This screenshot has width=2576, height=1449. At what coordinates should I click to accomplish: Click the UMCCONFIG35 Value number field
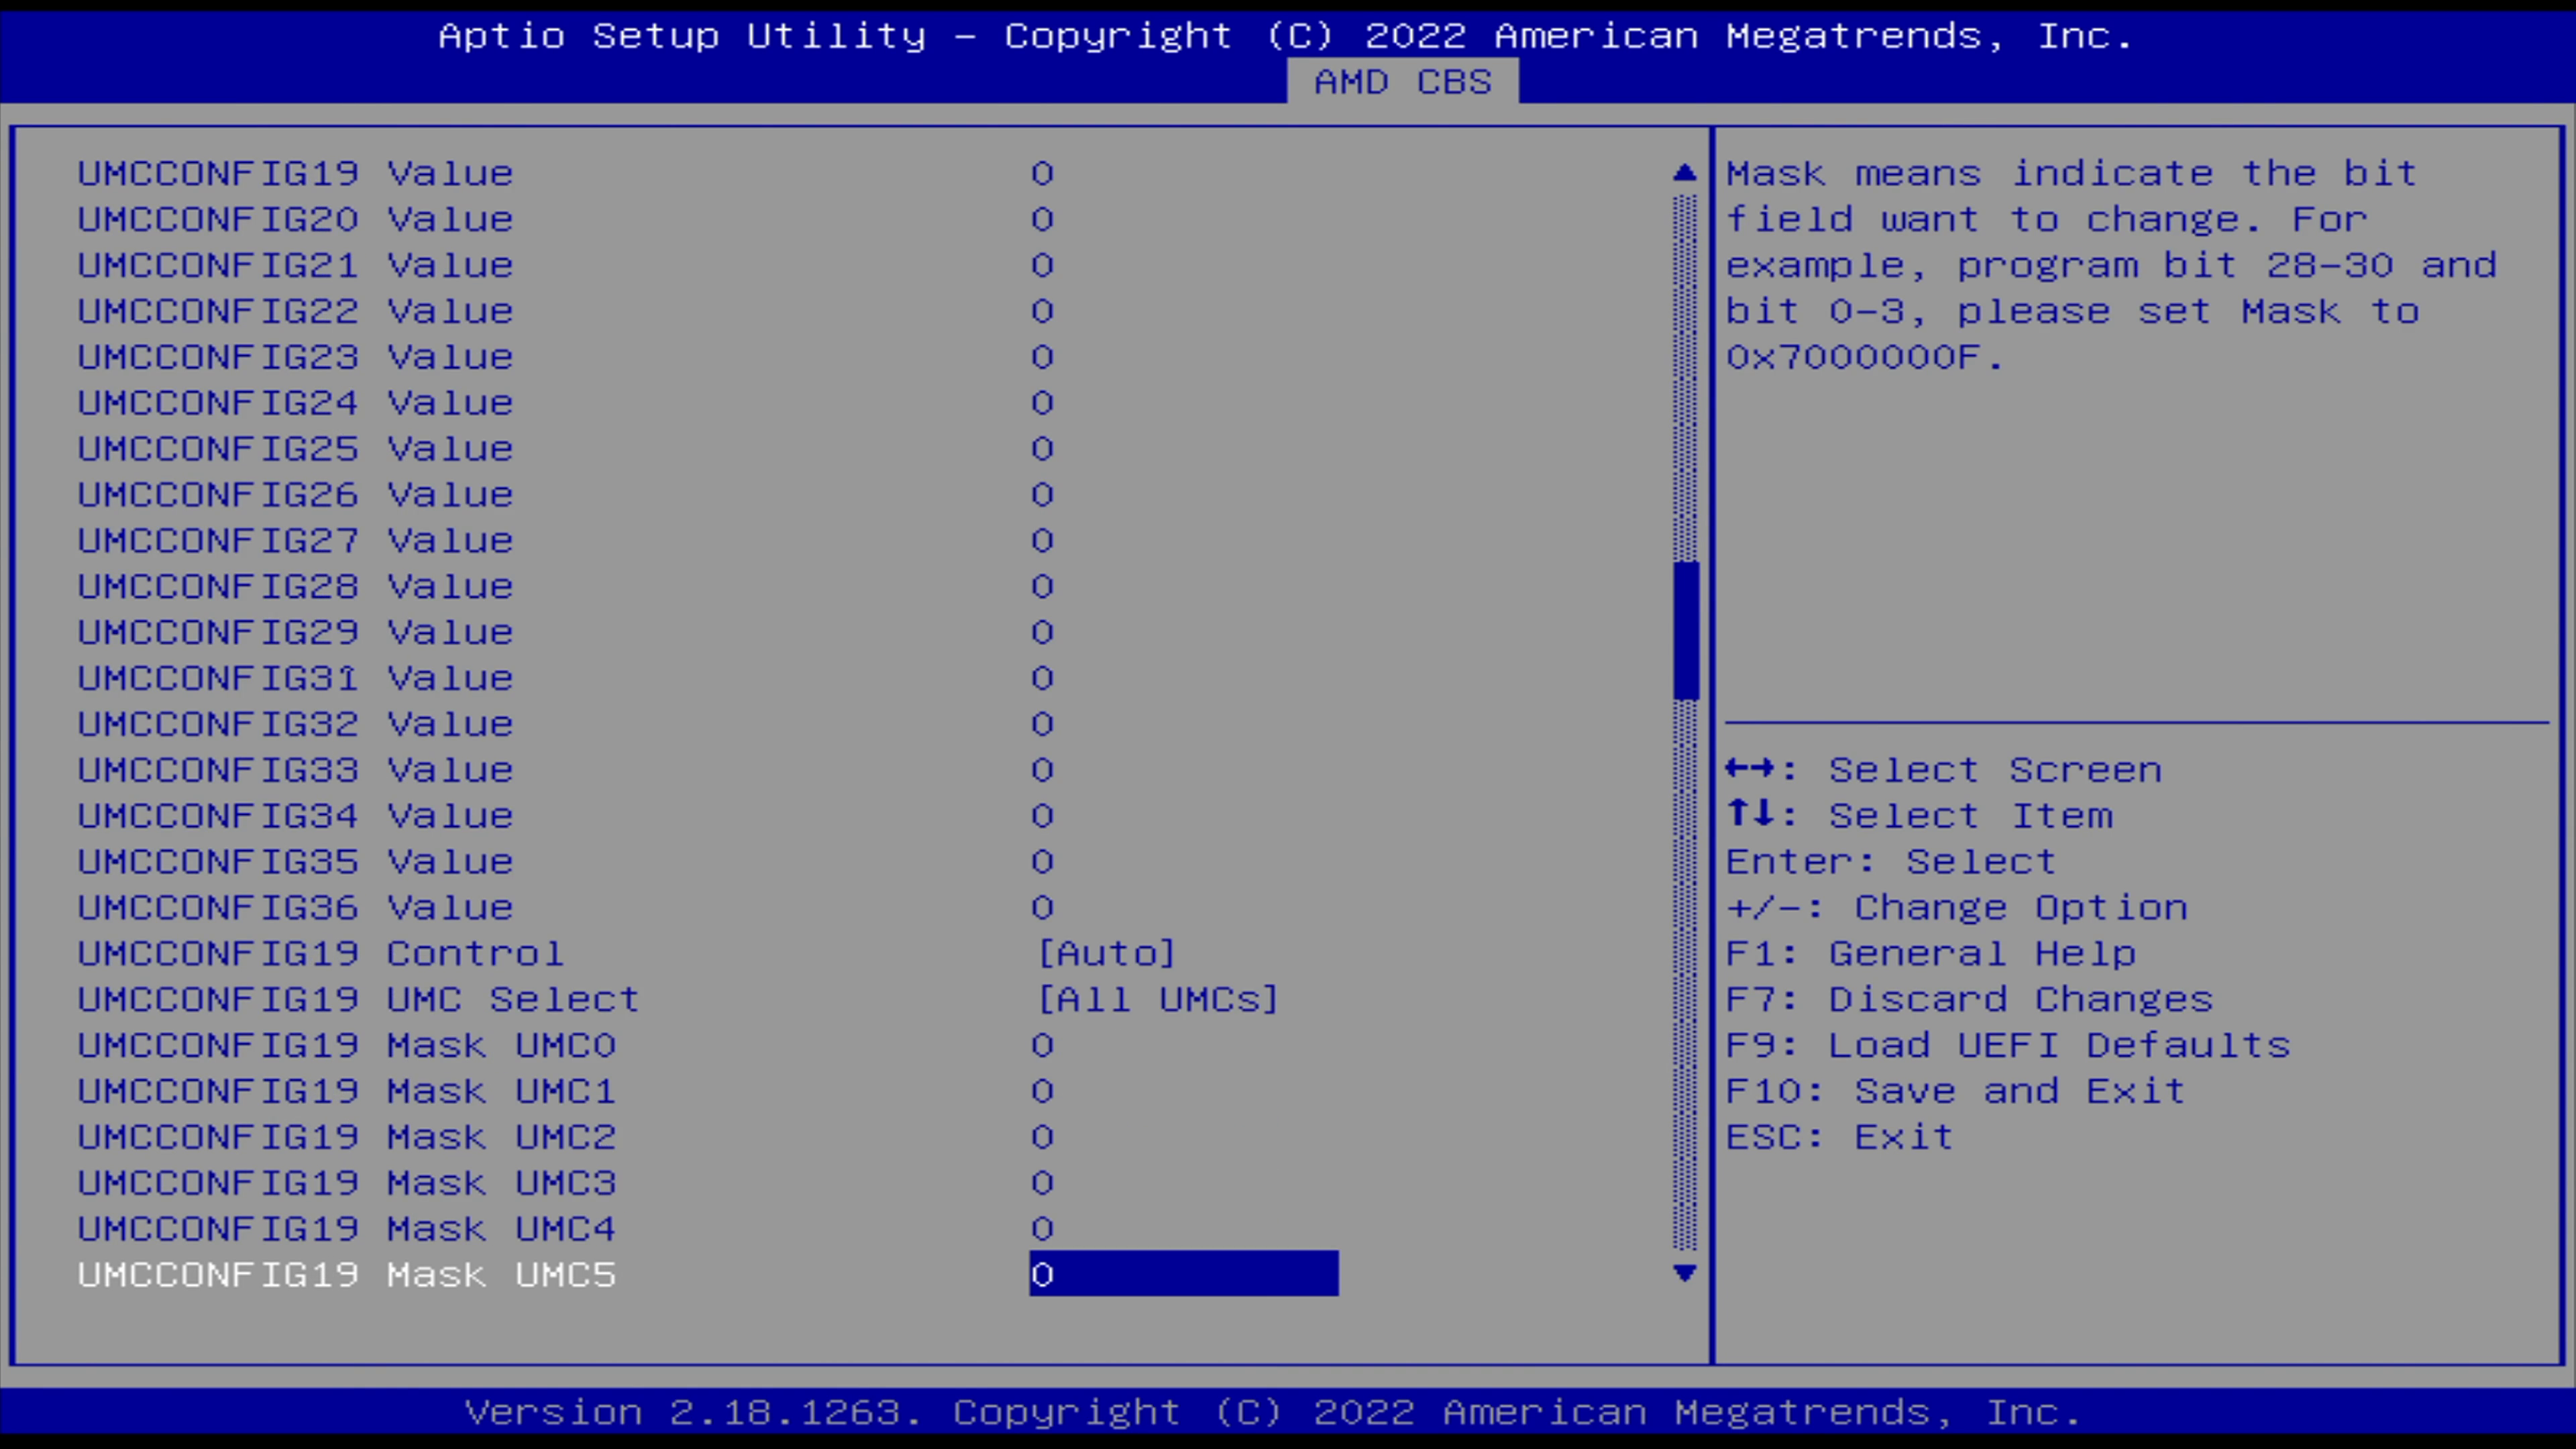pyautogui.click(x=1042, y=862)
